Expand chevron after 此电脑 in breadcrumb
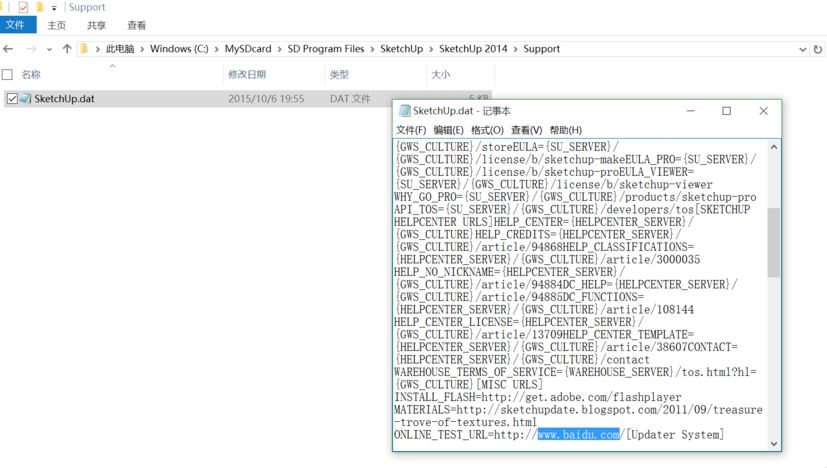 coord(142,50)
